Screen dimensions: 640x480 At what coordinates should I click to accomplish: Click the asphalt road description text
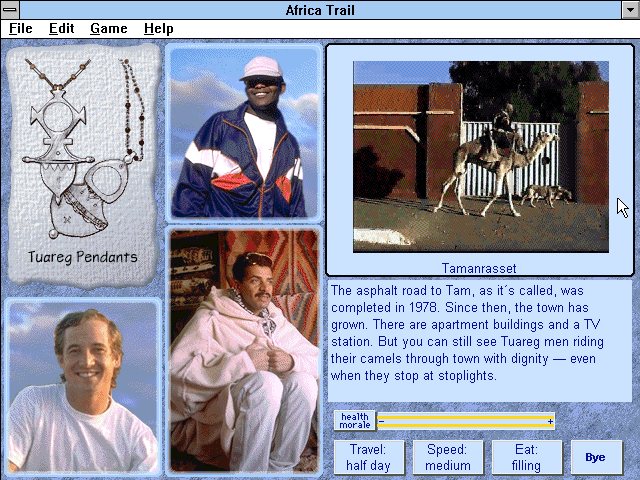pos(467,333)
